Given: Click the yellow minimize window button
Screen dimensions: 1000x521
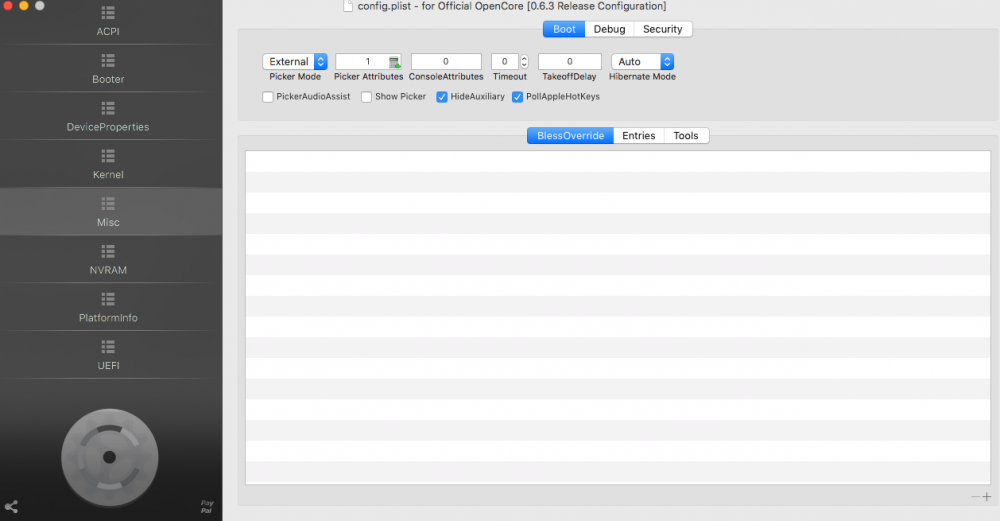Looking at the screenshot, I should 24,5.
